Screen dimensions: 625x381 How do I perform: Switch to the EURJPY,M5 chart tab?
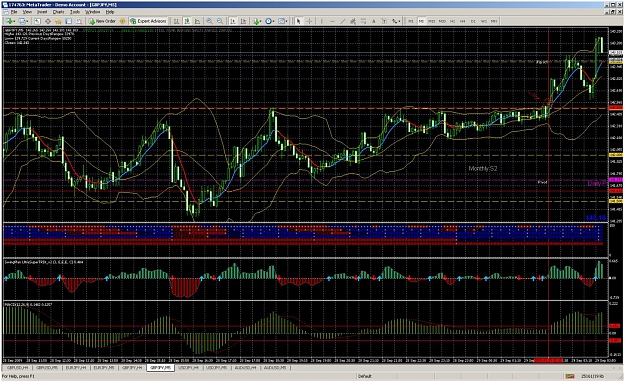[x=104, y=367]
